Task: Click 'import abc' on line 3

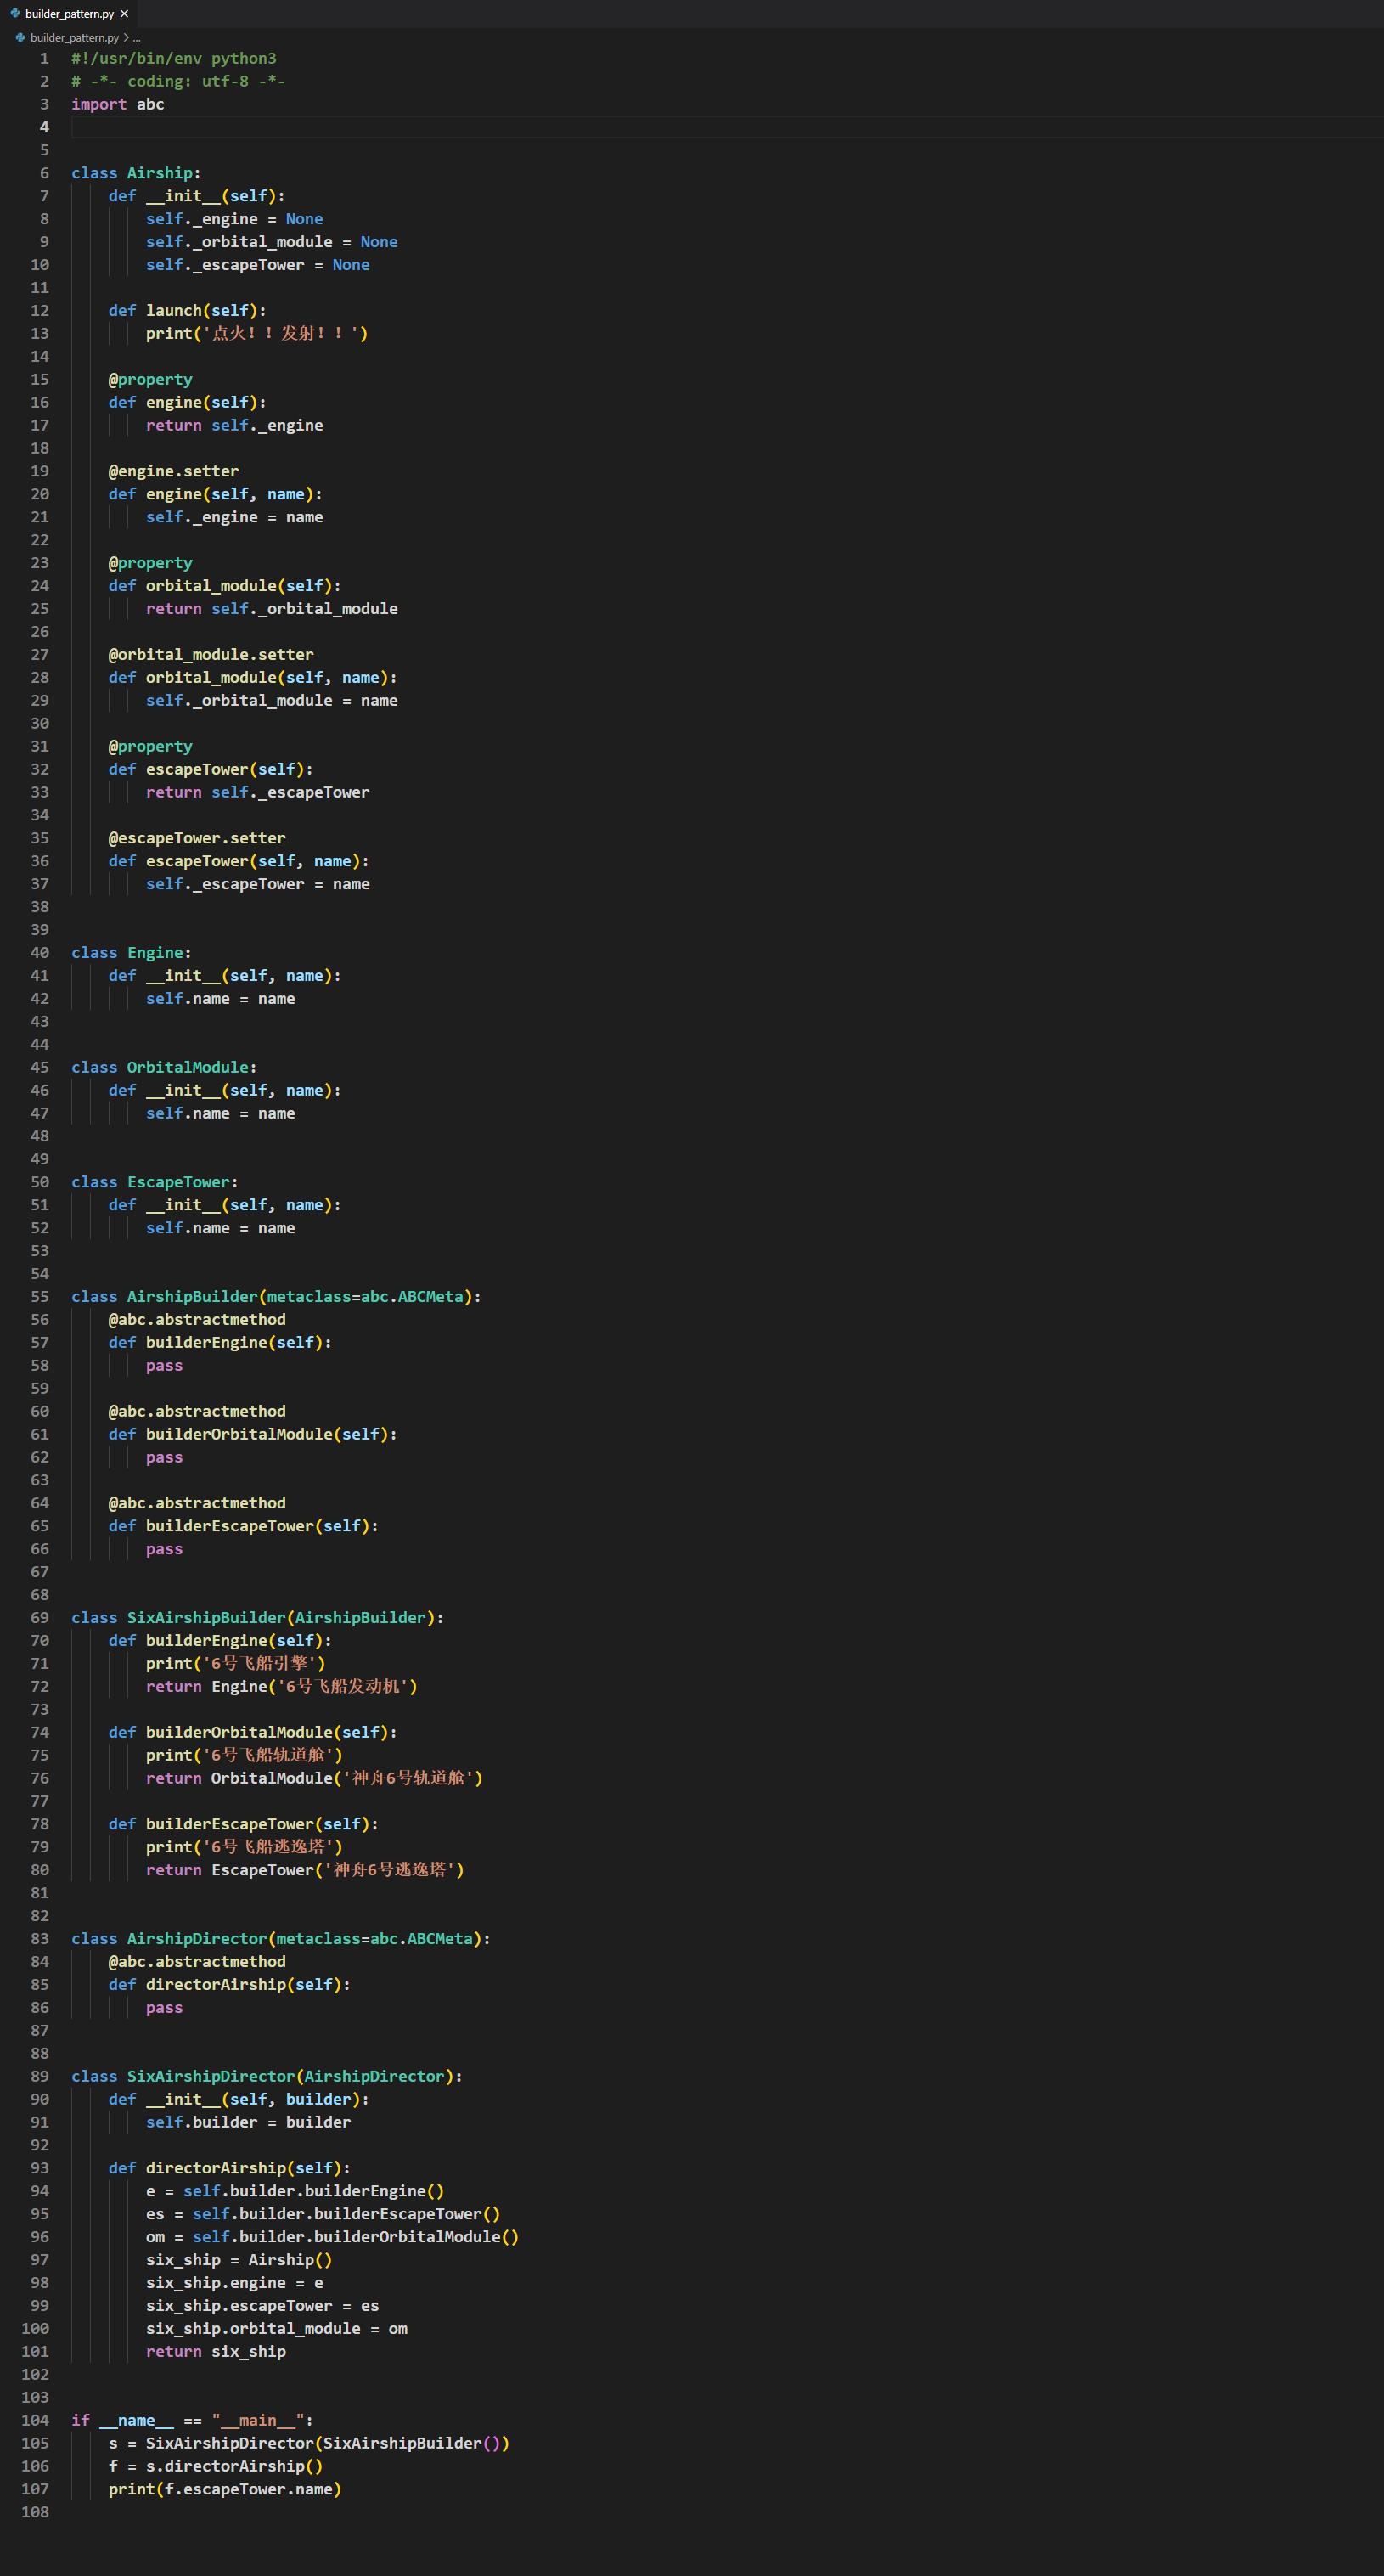Action: pyautogui.click(x=118, y=104)
